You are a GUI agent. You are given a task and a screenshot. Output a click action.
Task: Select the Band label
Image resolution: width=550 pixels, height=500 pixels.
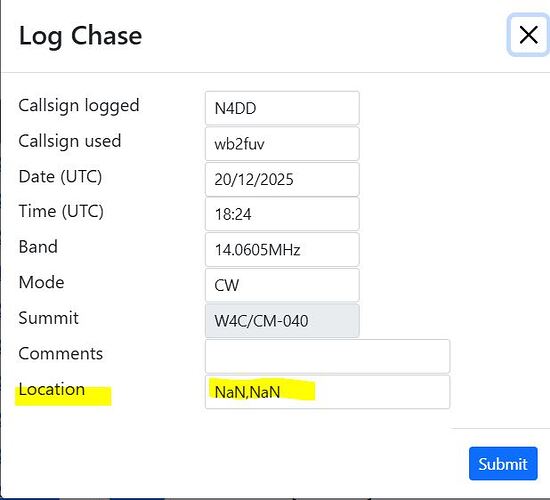point(38,247)
